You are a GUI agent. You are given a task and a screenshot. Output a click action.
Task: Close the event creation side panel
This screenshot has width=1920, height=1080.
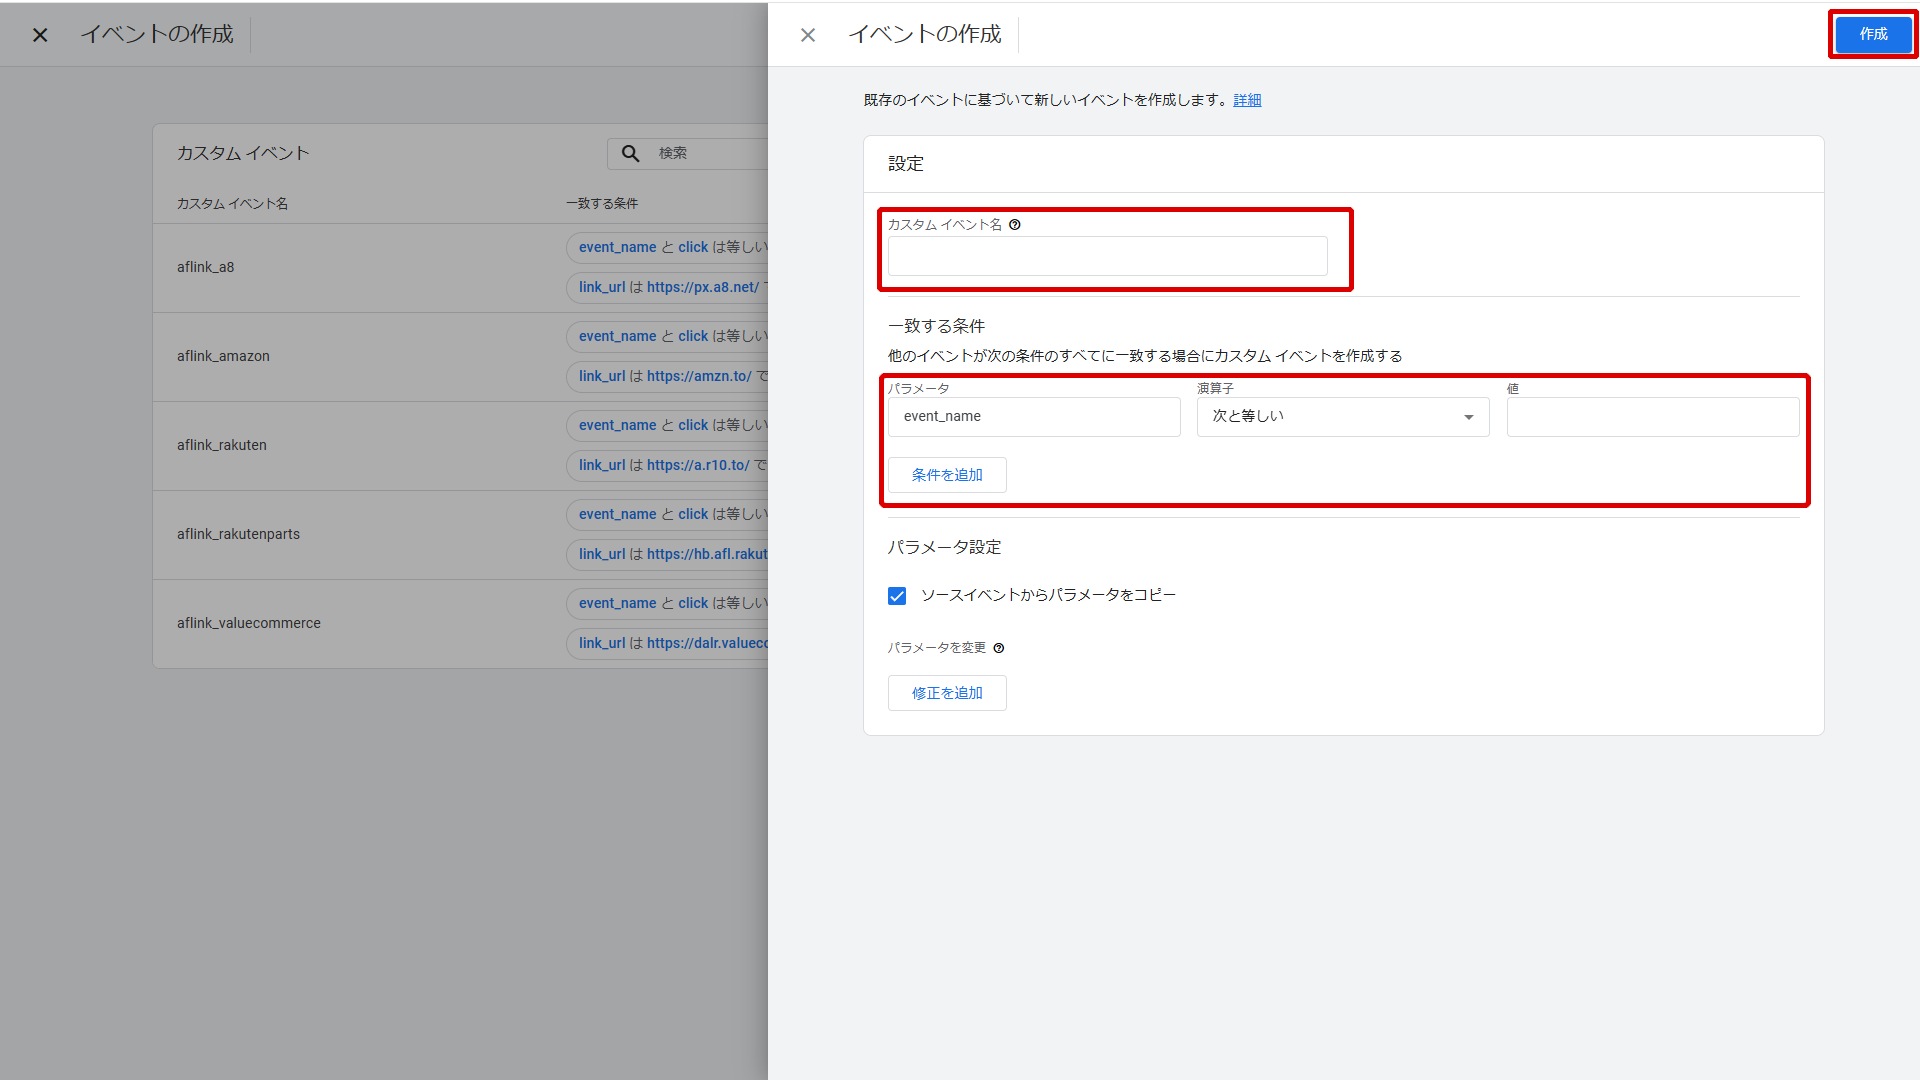point(808,35)
